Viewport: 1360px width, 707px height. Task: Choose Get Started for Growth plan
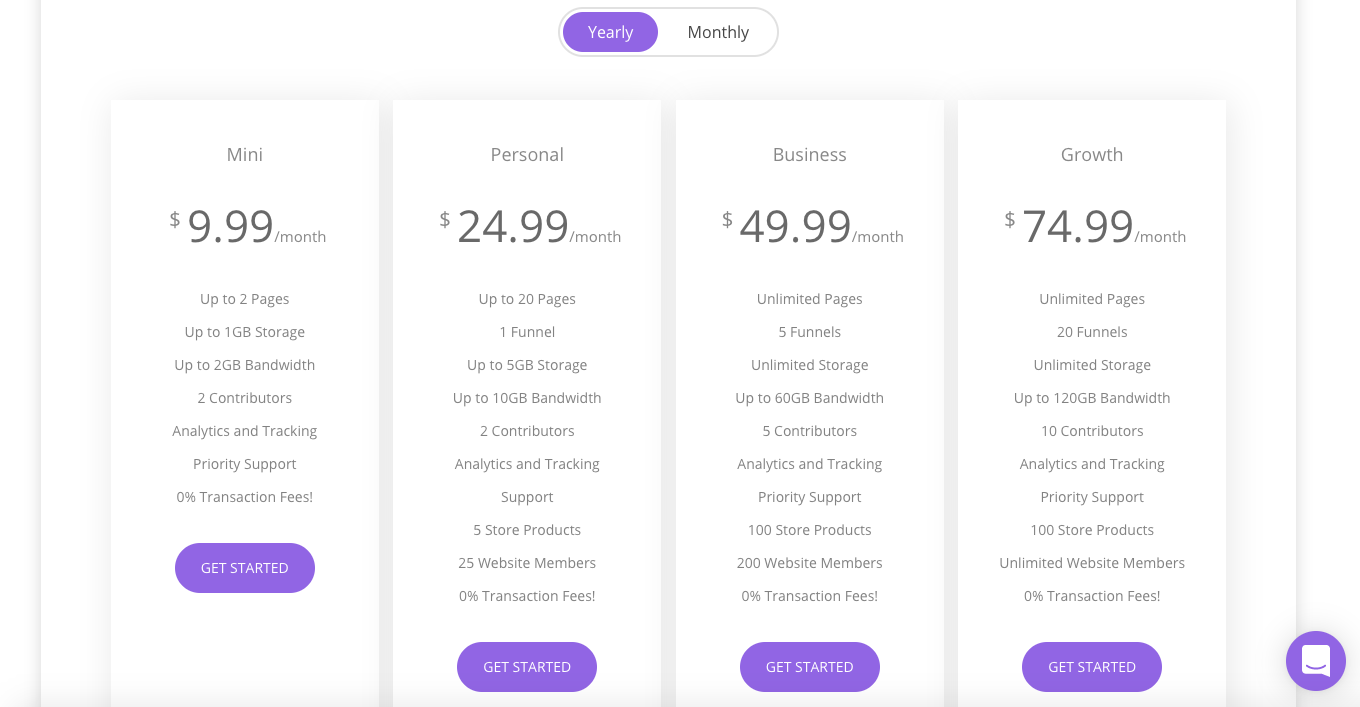(1092, 667)
